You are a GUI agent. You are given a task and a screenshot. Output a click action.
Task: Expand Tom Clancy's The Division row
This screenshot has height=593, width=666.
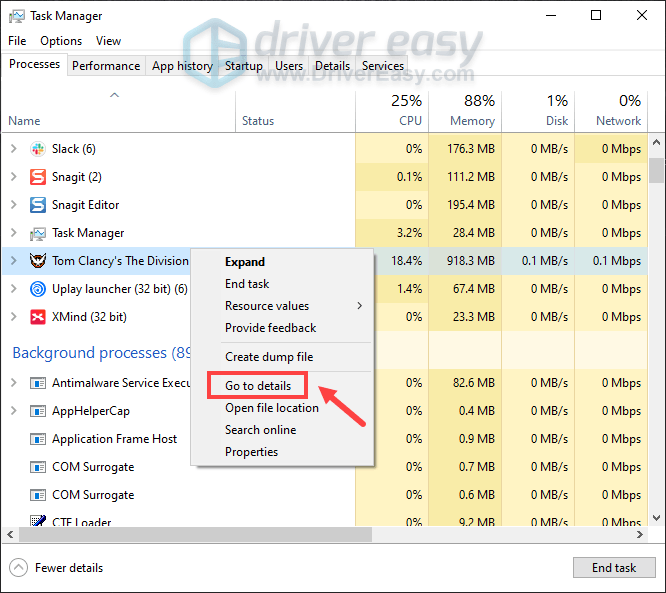point(14,260)
